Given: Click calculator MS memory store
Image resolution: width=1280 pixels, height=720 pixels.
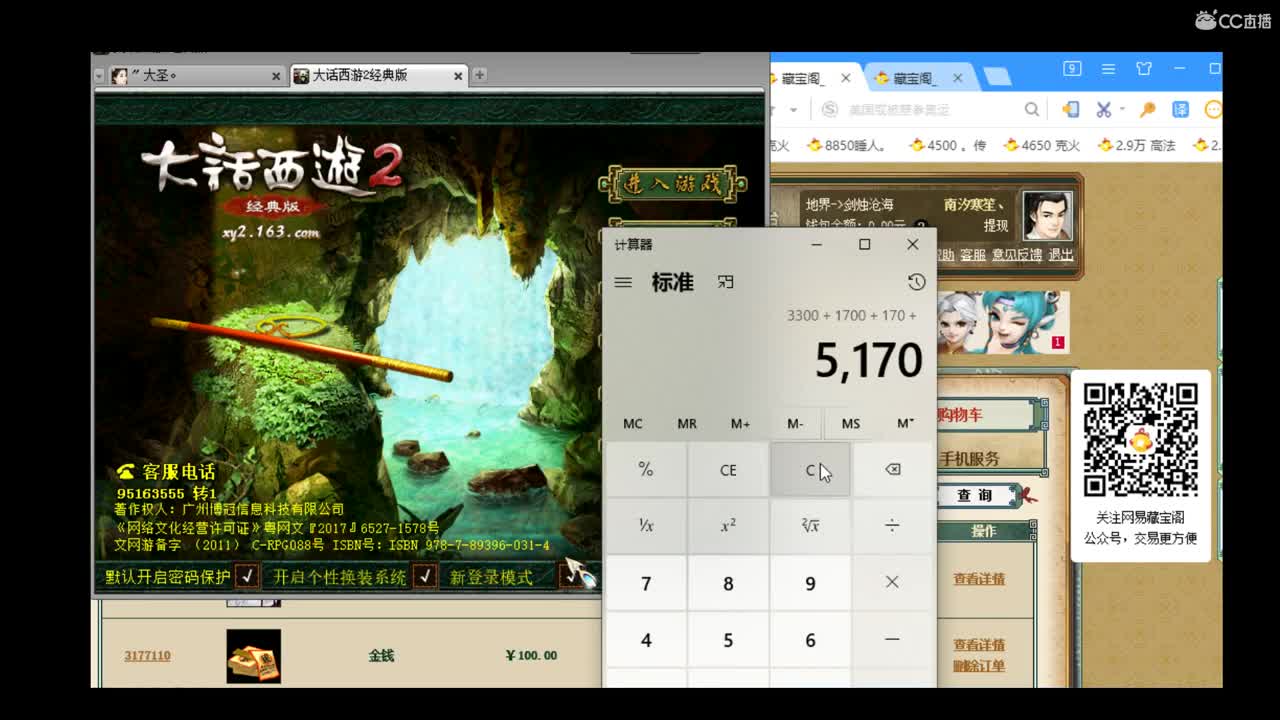Looking at the screenshot, I should point(850,423).
